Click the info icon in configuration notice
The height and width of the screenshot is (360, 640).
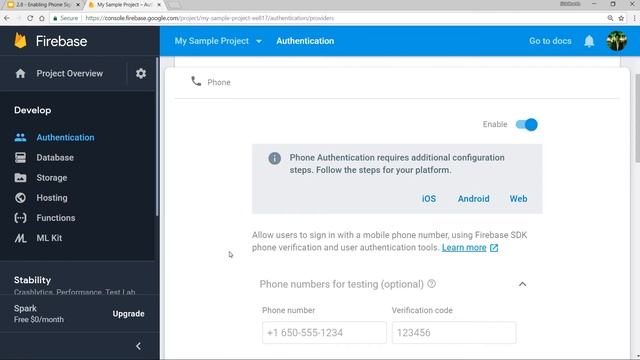click(274, 158)
